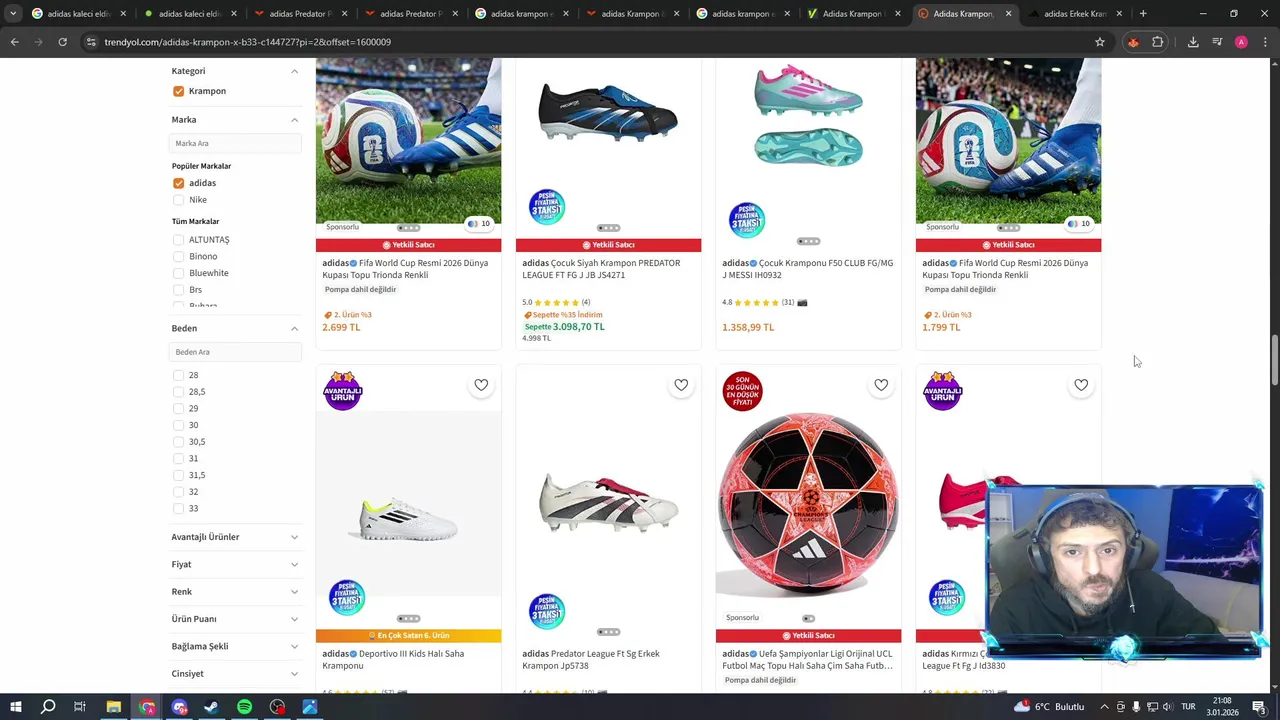The height and width of the screenshot is (720, 1280).
Task: Select size 30,5 checkbox
Action: click(178, 442)
